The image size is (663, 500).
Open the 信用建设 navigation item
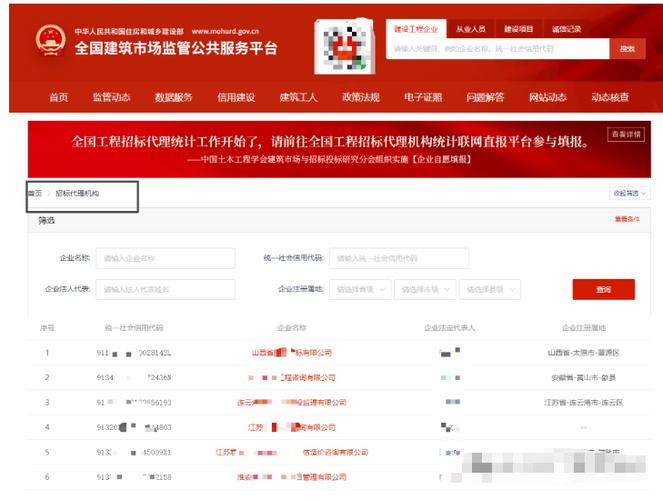tap(236, 97)
